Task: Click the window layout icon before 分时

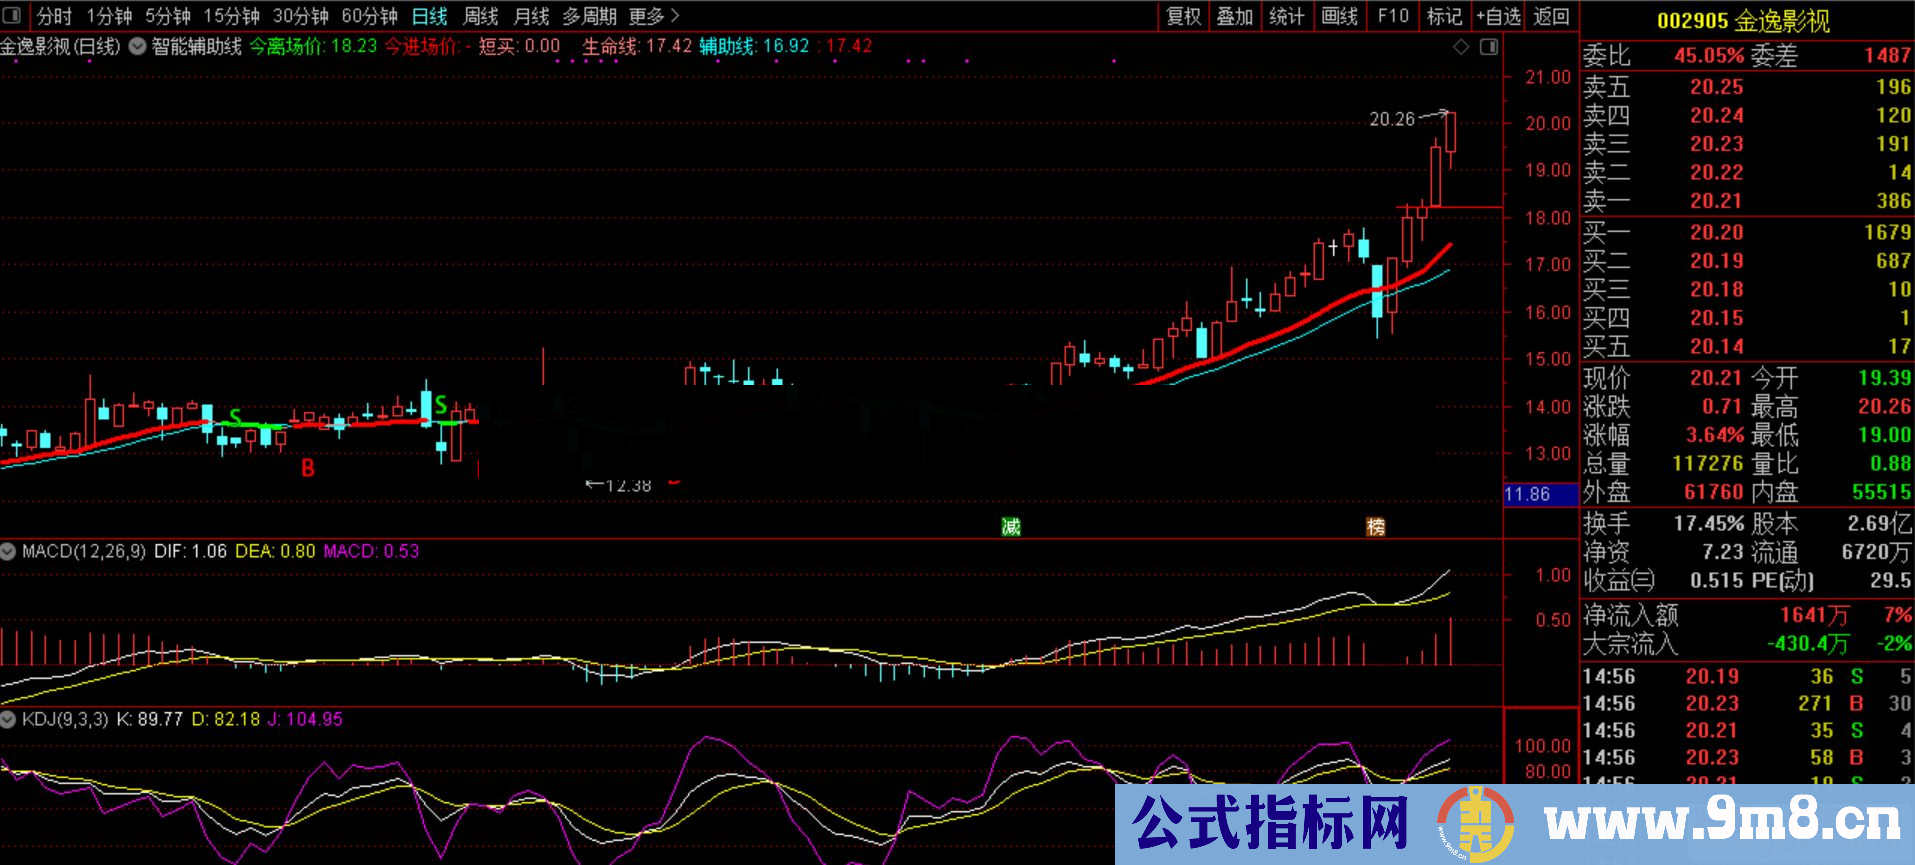Action: tap(14, 16)
